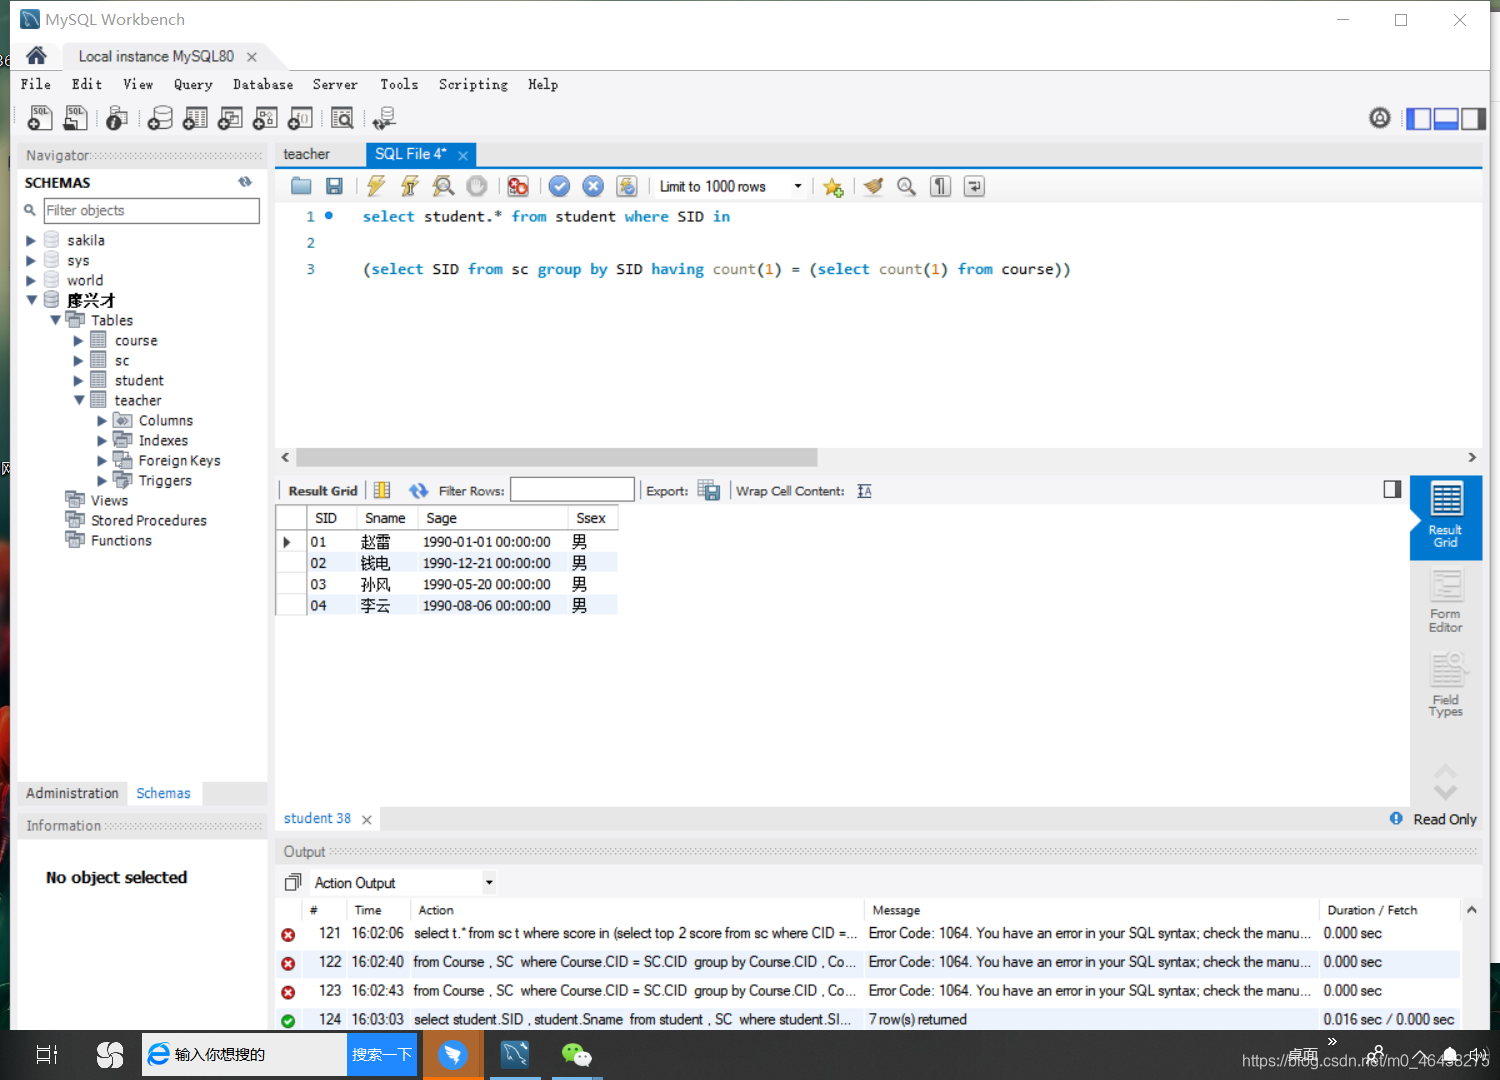Create a new table icon
The height and width of the screenshot is (1080, 1500).
click(196, 118)
